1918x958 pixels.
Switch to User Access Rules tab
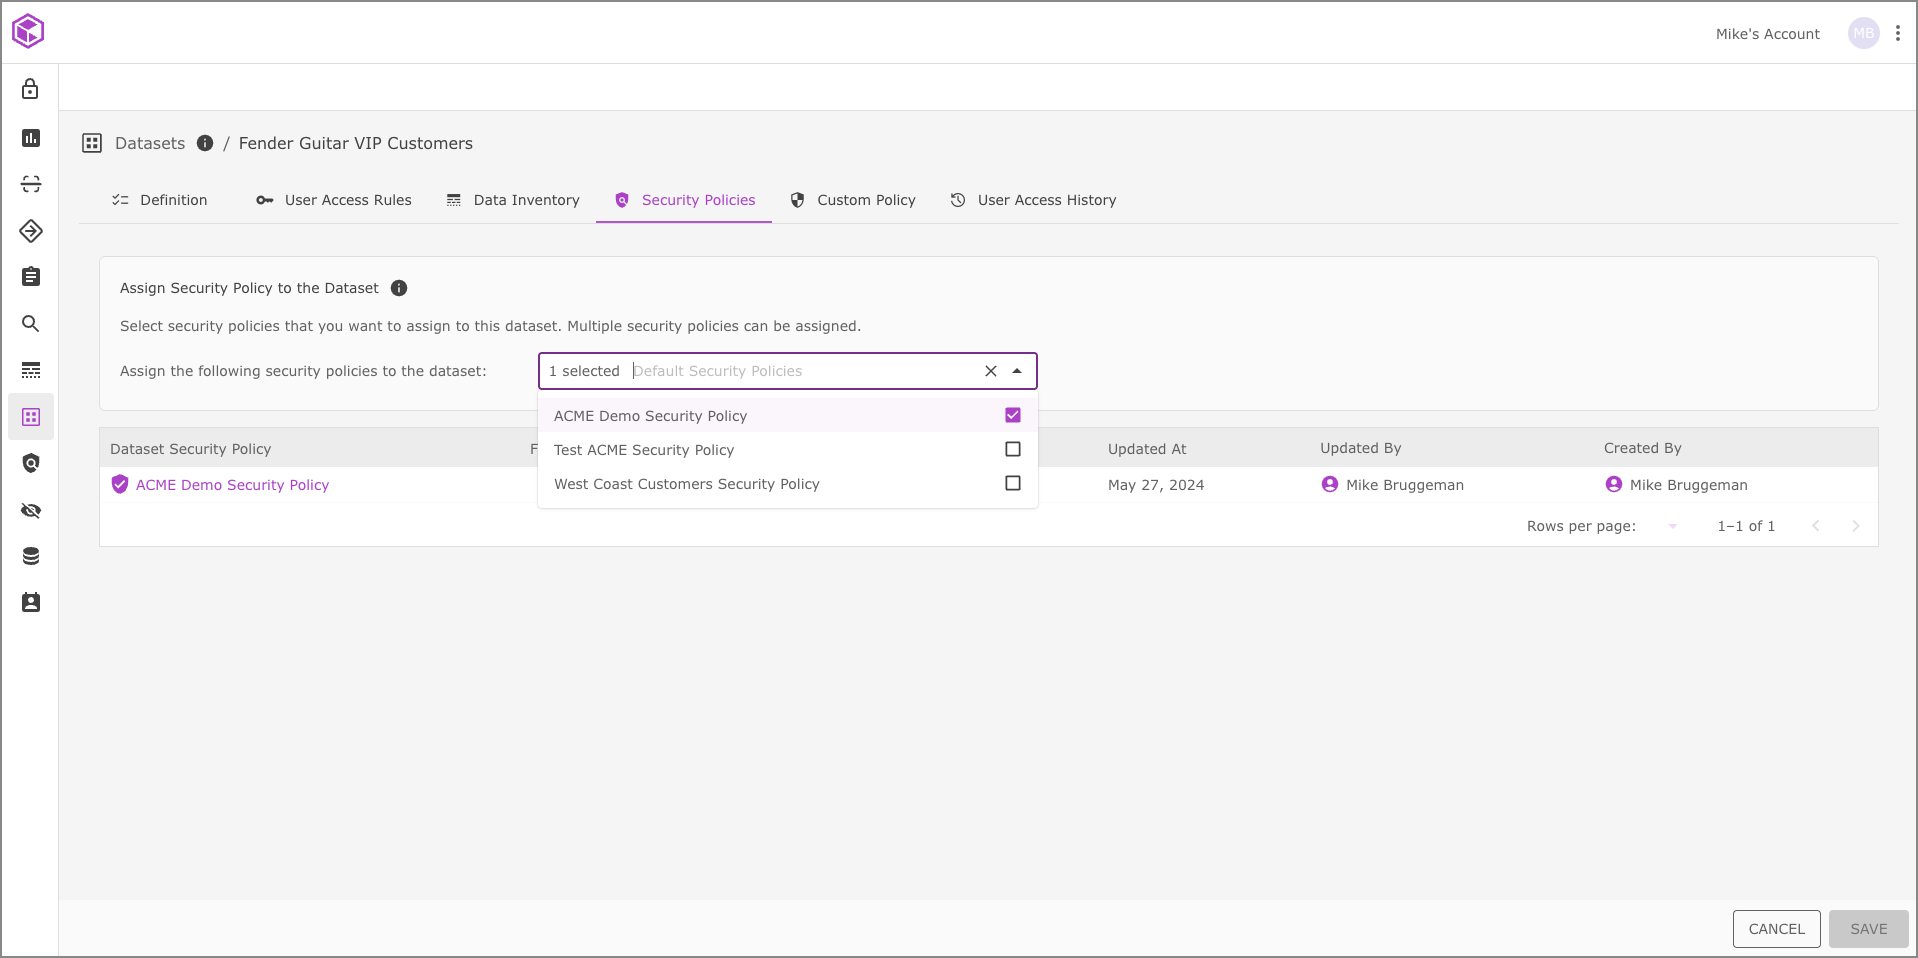[334, 200]
